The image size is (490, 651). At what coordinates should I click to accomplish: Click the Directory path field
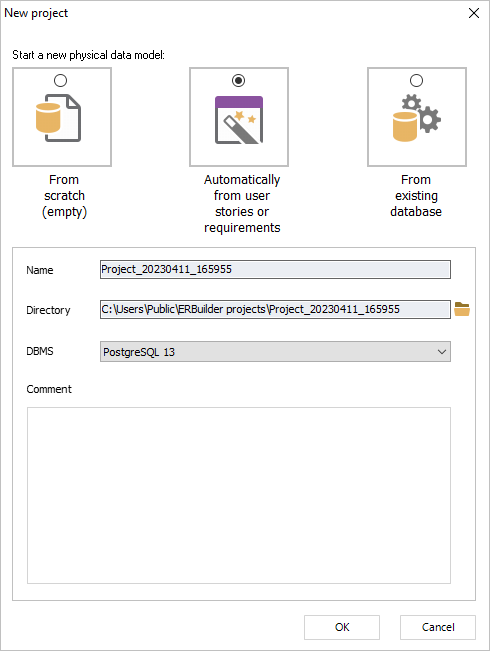[275, 309]
